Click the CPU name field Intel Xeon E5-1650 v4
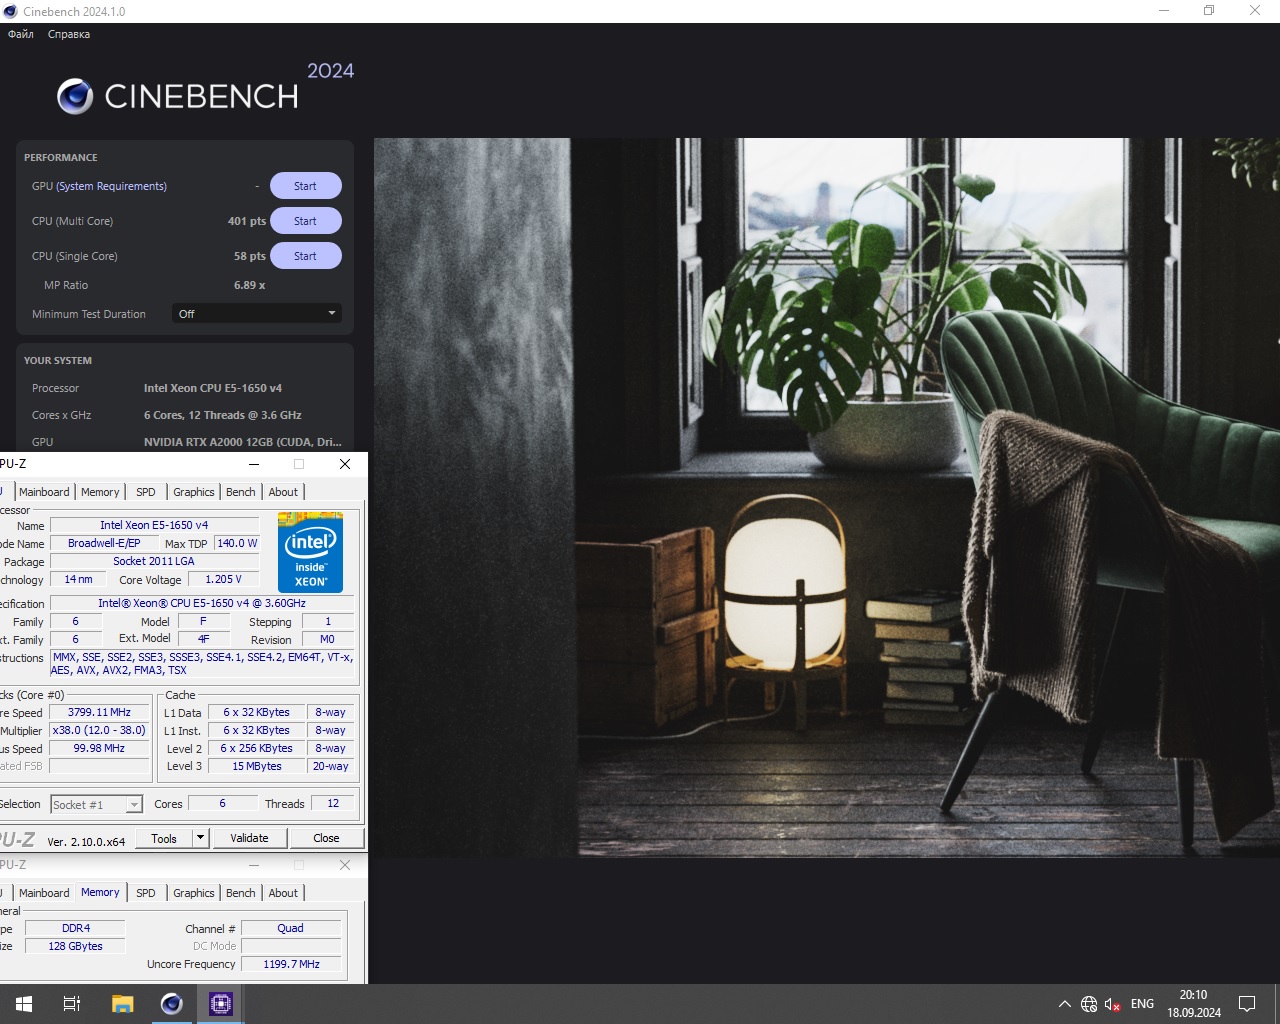Screen dimensions: 1280x1024 point(154,525)
